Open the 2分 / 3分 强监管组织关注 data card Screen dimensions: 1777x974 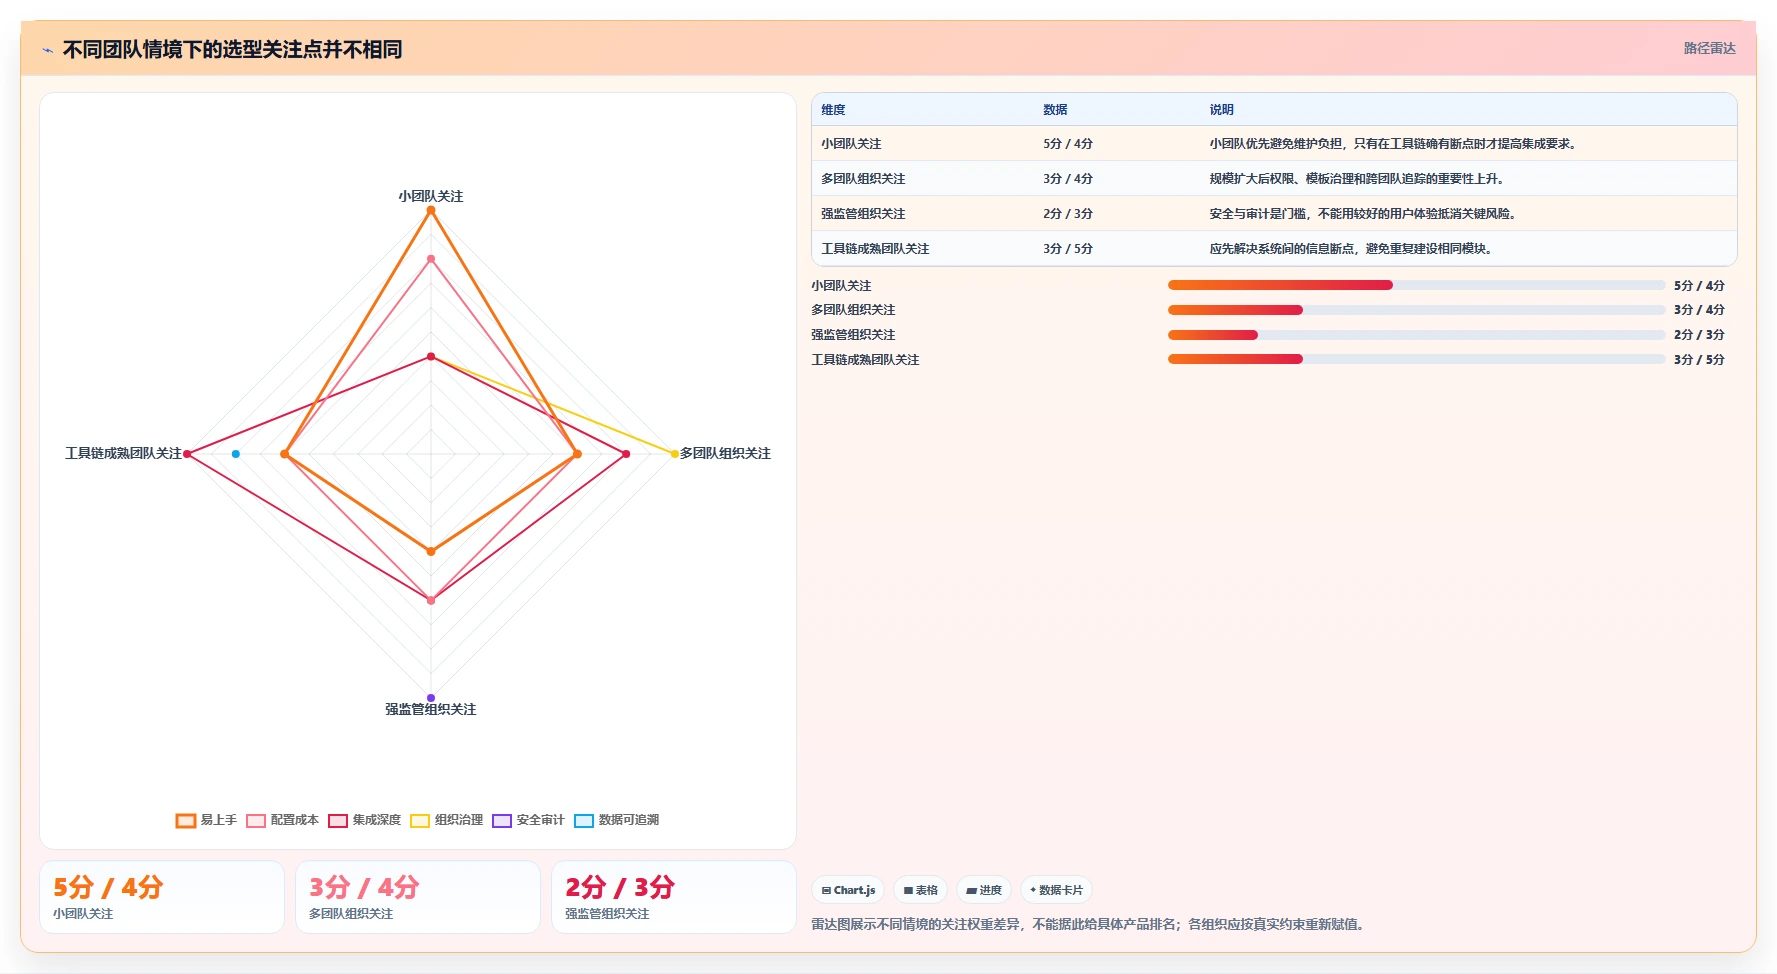click(x=674, y=897)
